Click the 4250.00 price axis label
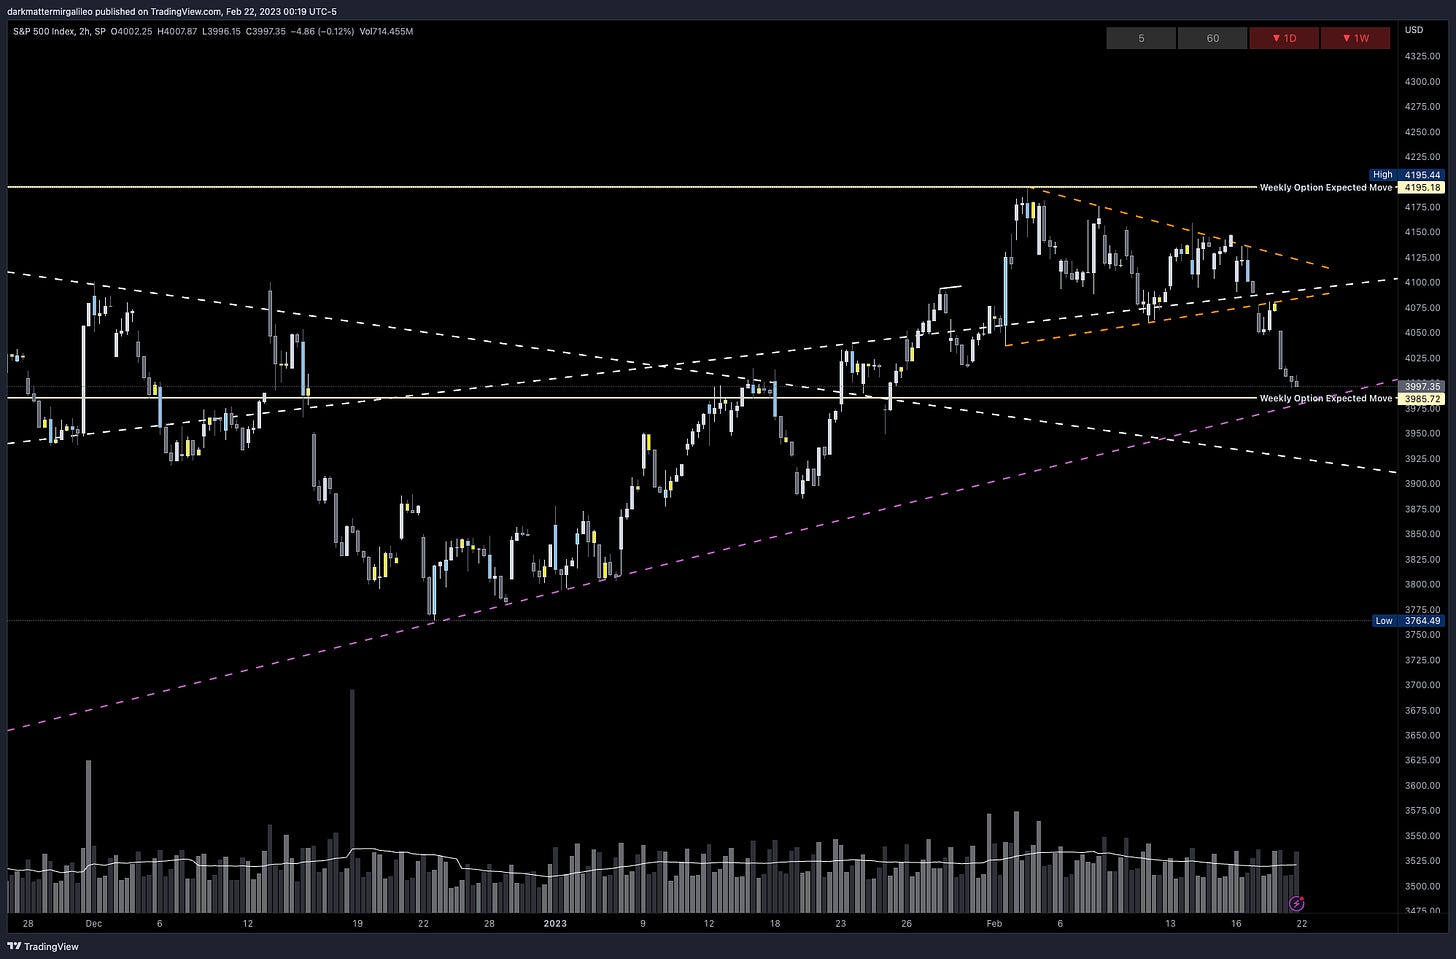Screen dimensions: 1456x959 (1422, 132)
